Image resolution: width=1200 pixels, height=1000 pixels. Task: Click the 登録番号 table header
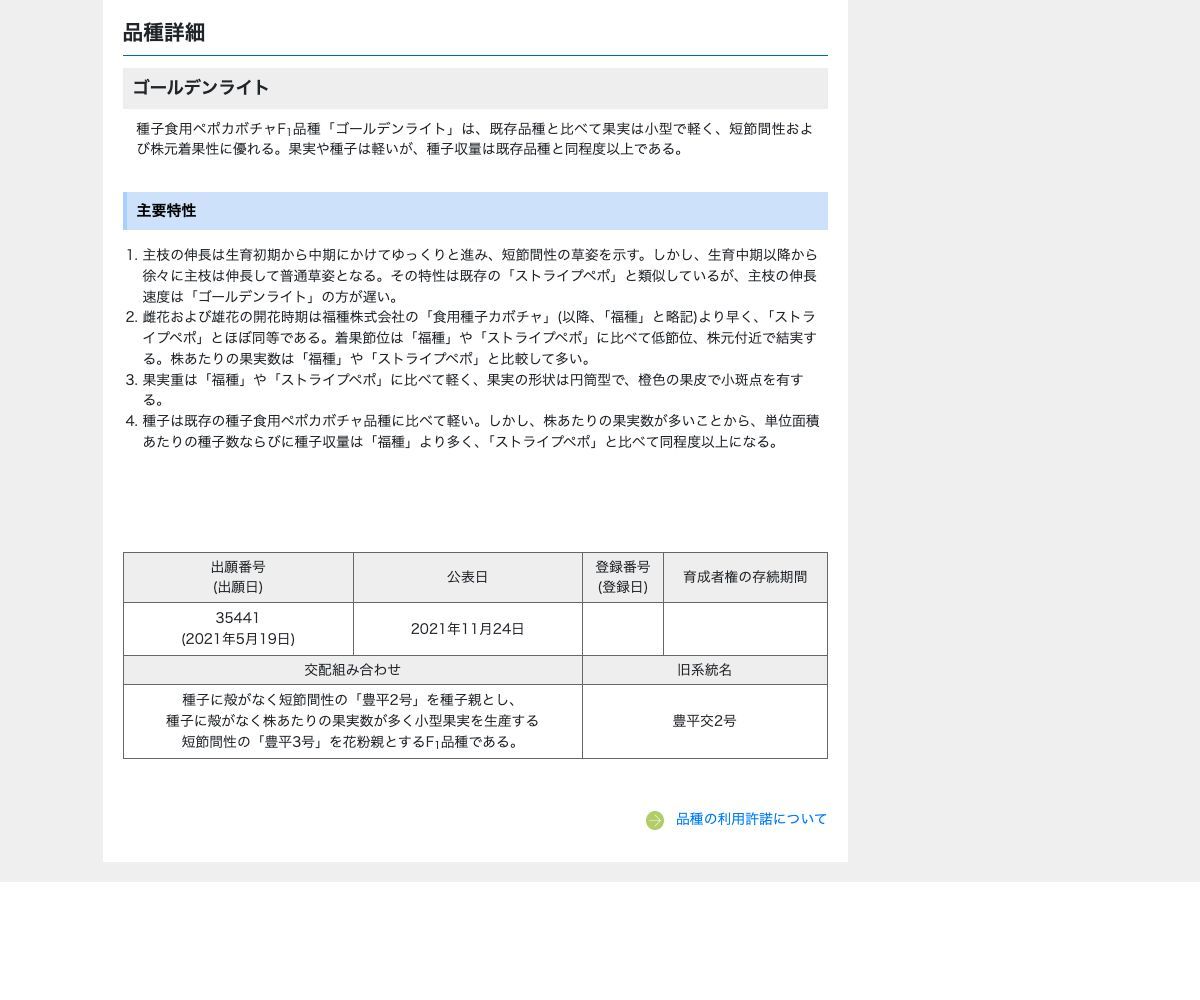(623, 577)
